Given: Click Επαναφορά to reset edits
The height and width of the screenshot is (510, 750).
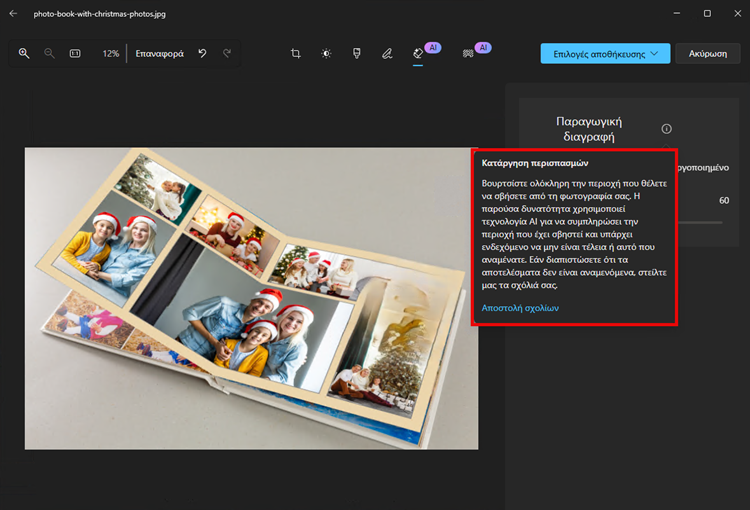Looking at the screenshot, I should [x=160, y=53].
